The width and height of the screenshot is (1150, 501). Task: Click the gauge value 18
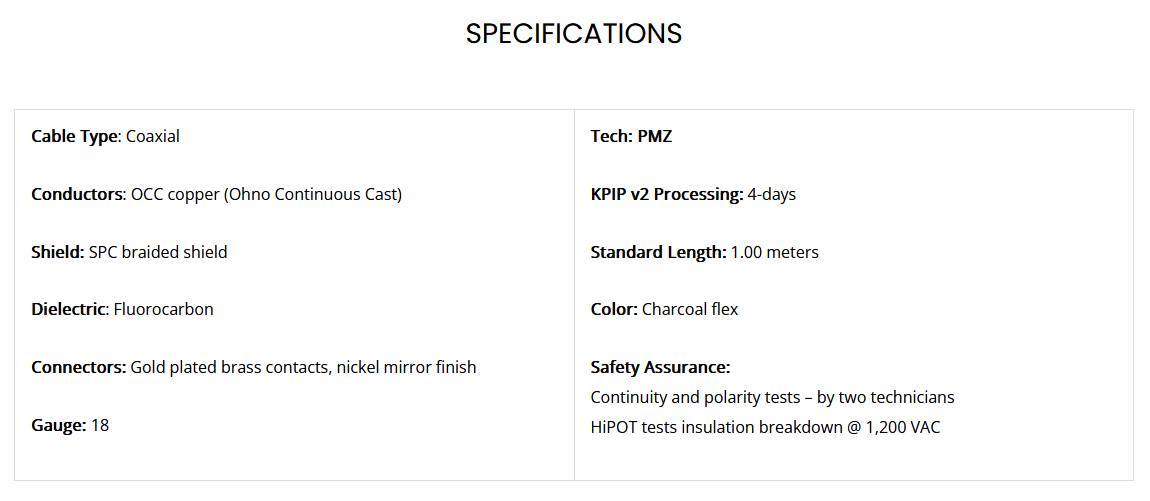pyautogui.click(x=100, y=425)
